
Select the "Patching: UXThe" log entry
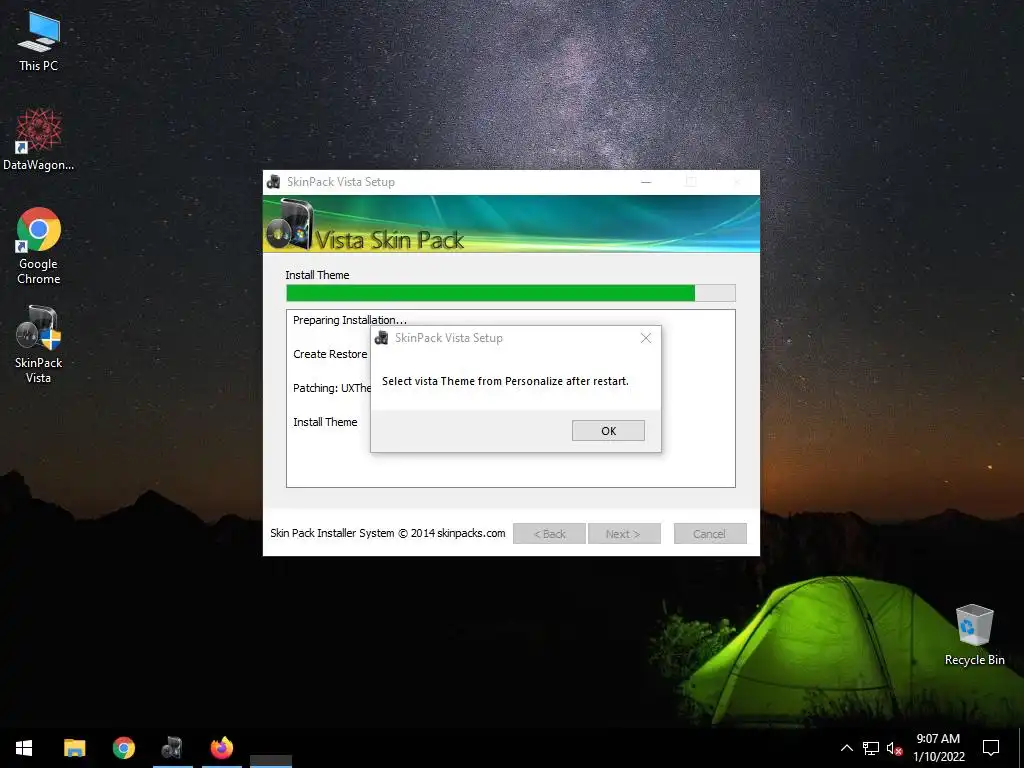(332, 388)
